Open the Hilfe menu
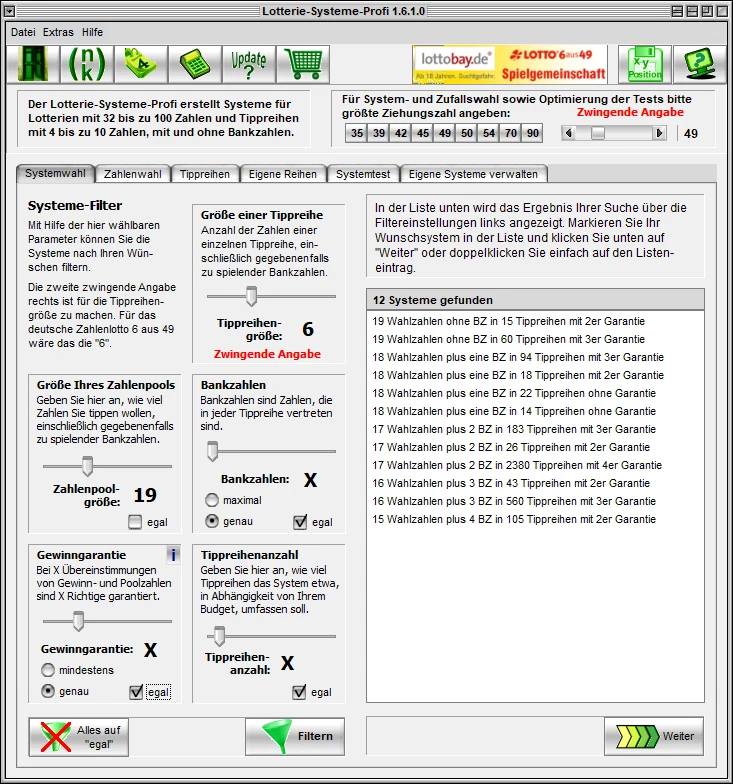Viewport: 733px width, 784px height. tap(92, 32)
